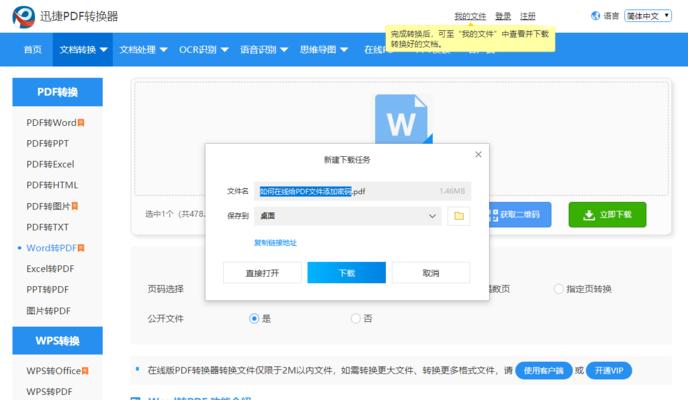Open the PDF转换 sidebar section header
This screenshot has width=688, height=400.
click(57, 92)
